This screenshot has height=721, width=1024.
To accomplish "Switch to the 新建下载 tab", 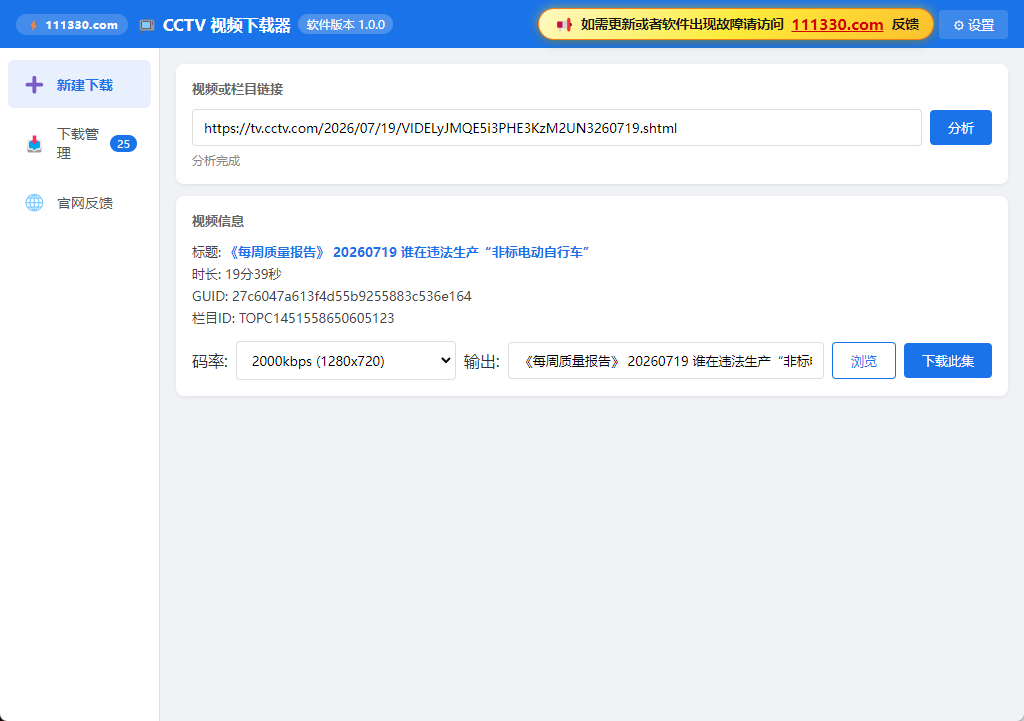I will 80,84.
